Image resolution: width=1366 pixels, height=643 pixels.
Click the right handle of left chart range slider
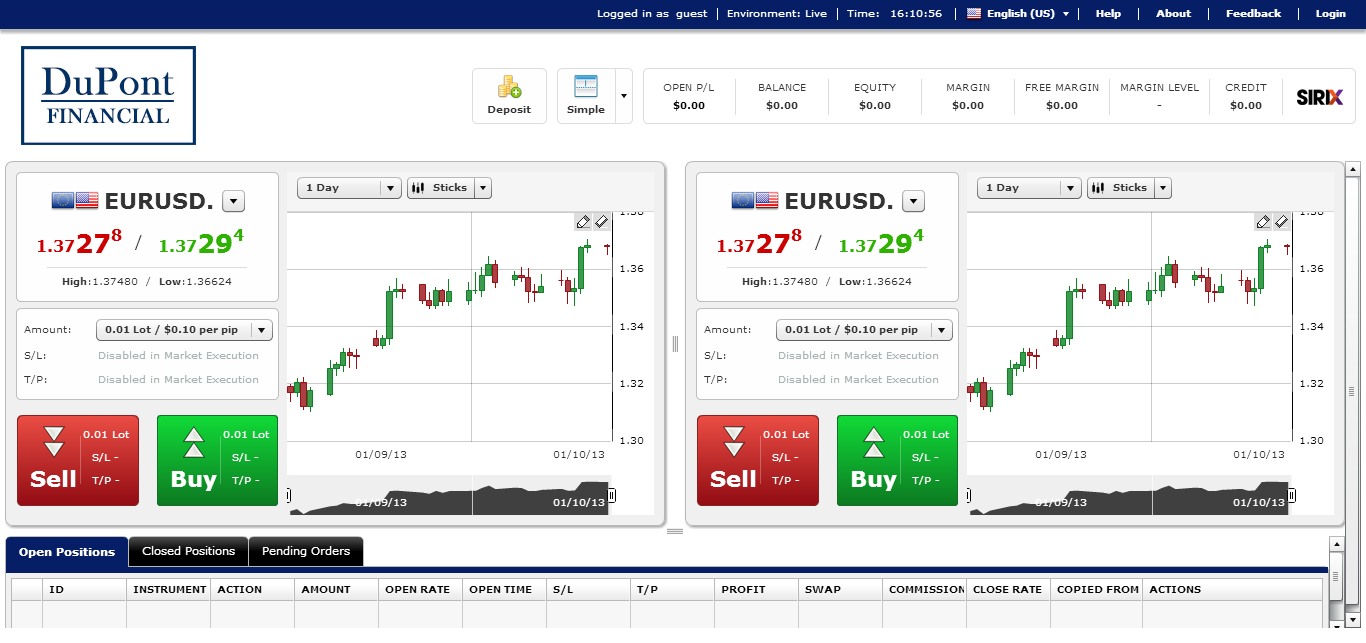tap(611, 495)
